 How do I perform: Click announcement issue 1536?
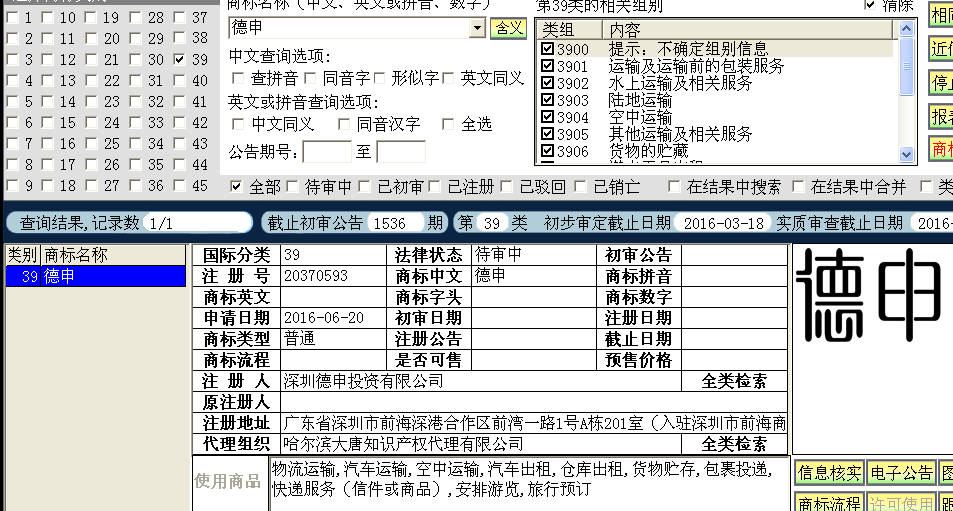395,223
